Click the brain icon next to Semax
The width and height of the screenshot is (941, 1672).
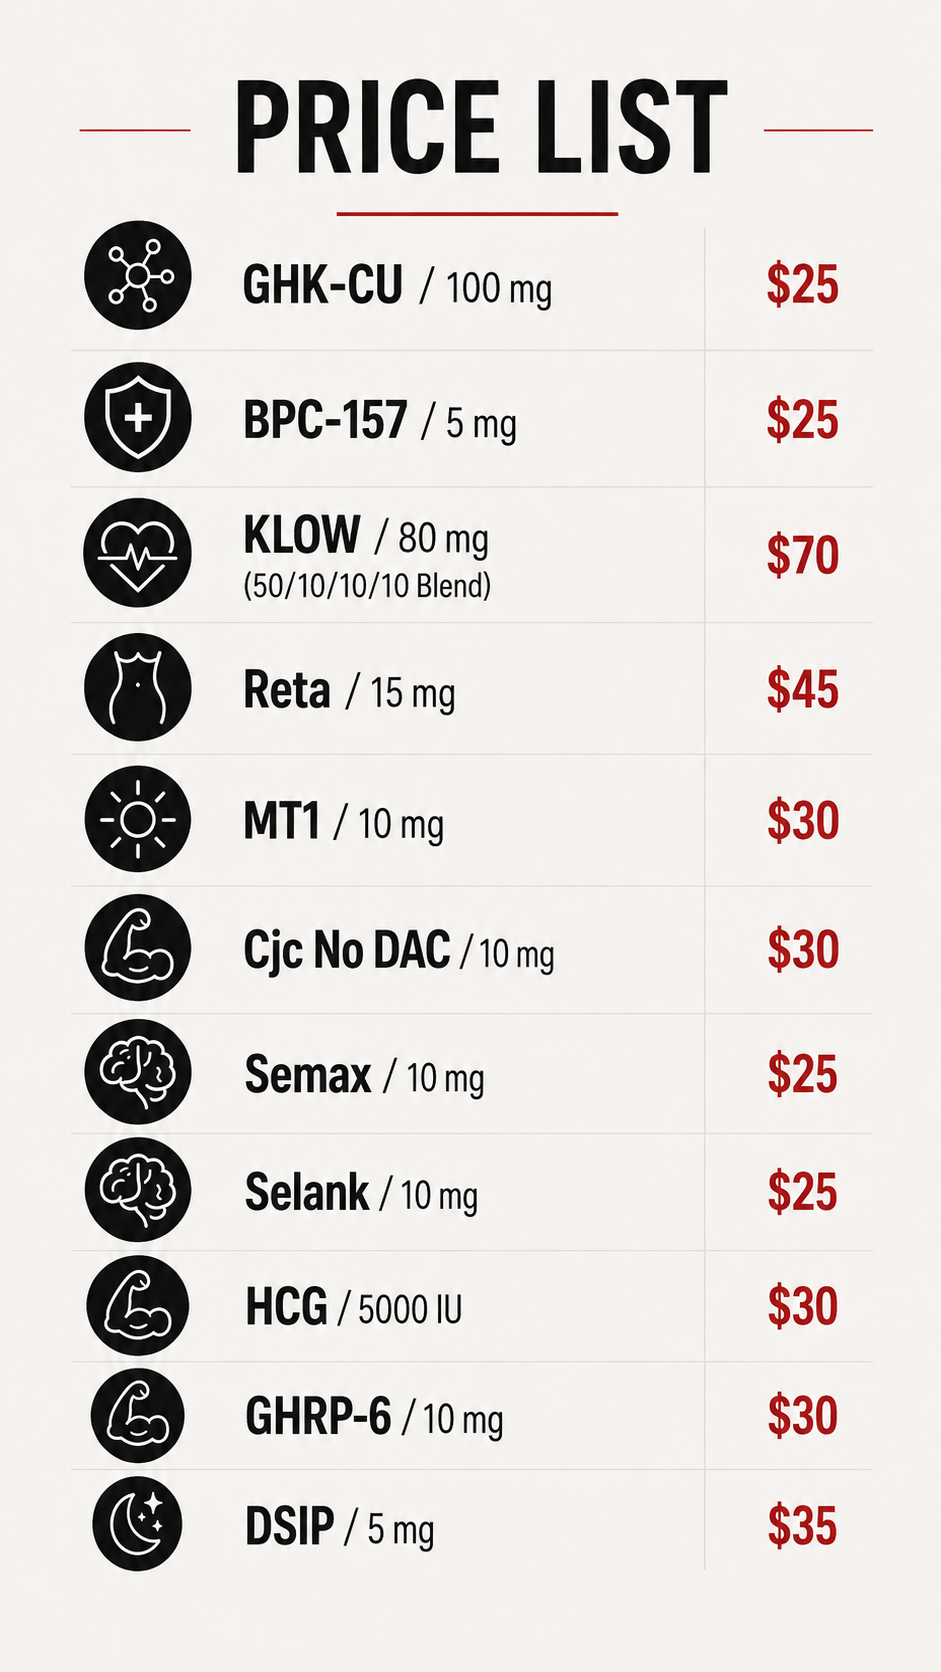point(138,1071)
